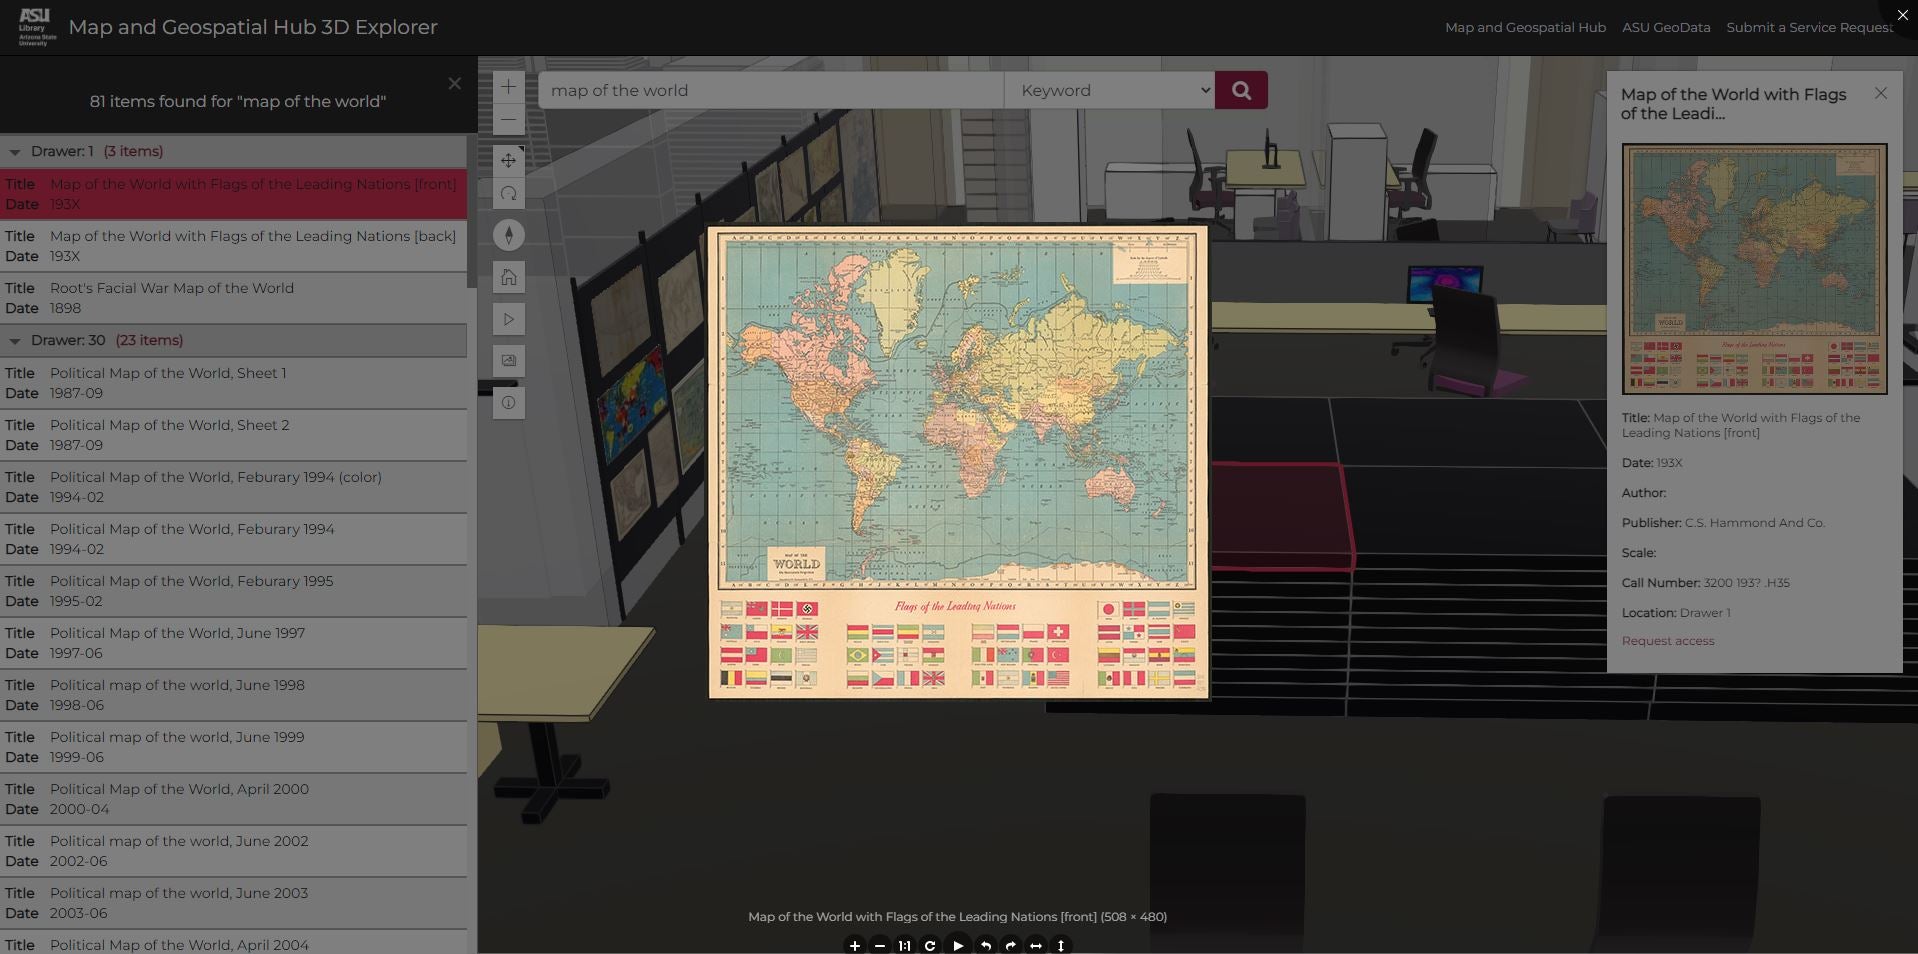This screenshot has height=954, width=1918.
Task: Click the ASU Library logo
Action: point(37,27)
